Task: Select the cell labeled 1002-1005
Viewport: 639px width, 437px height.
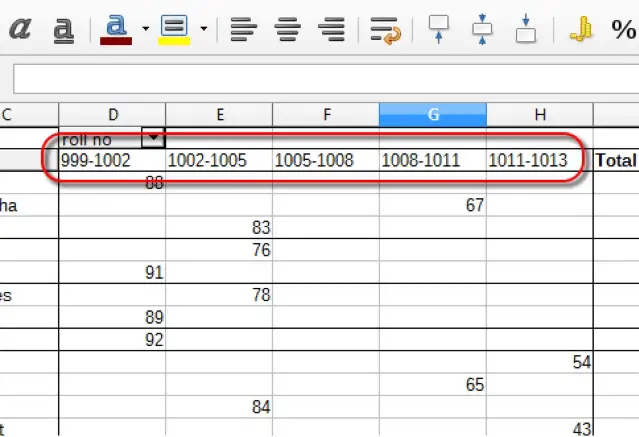Action: pyautogui.click(x=219, y=160)
